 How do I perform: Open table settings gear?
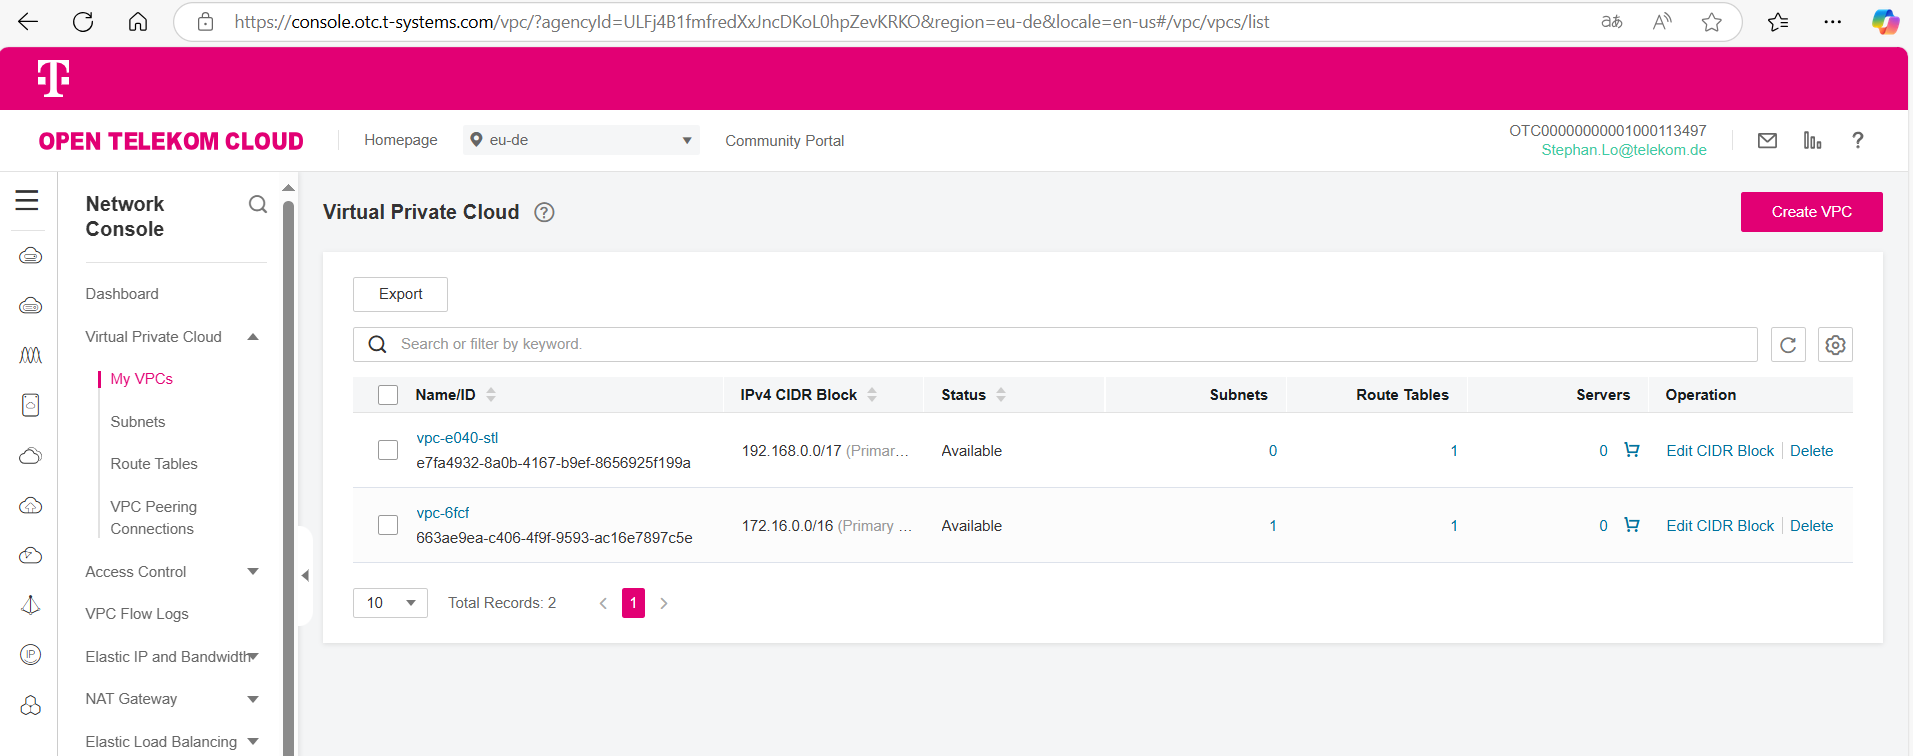click(x=1835, y=345)
